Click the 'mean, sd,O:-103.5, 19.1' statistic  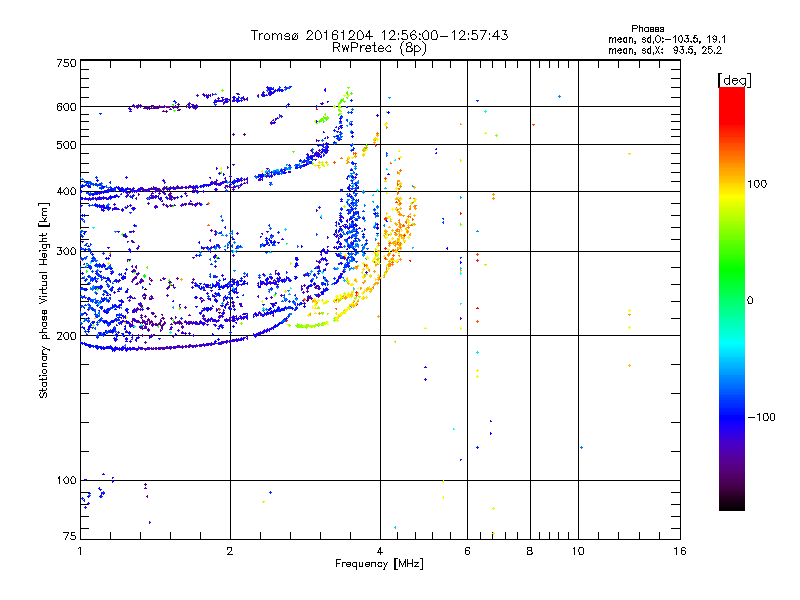point(667,39)
